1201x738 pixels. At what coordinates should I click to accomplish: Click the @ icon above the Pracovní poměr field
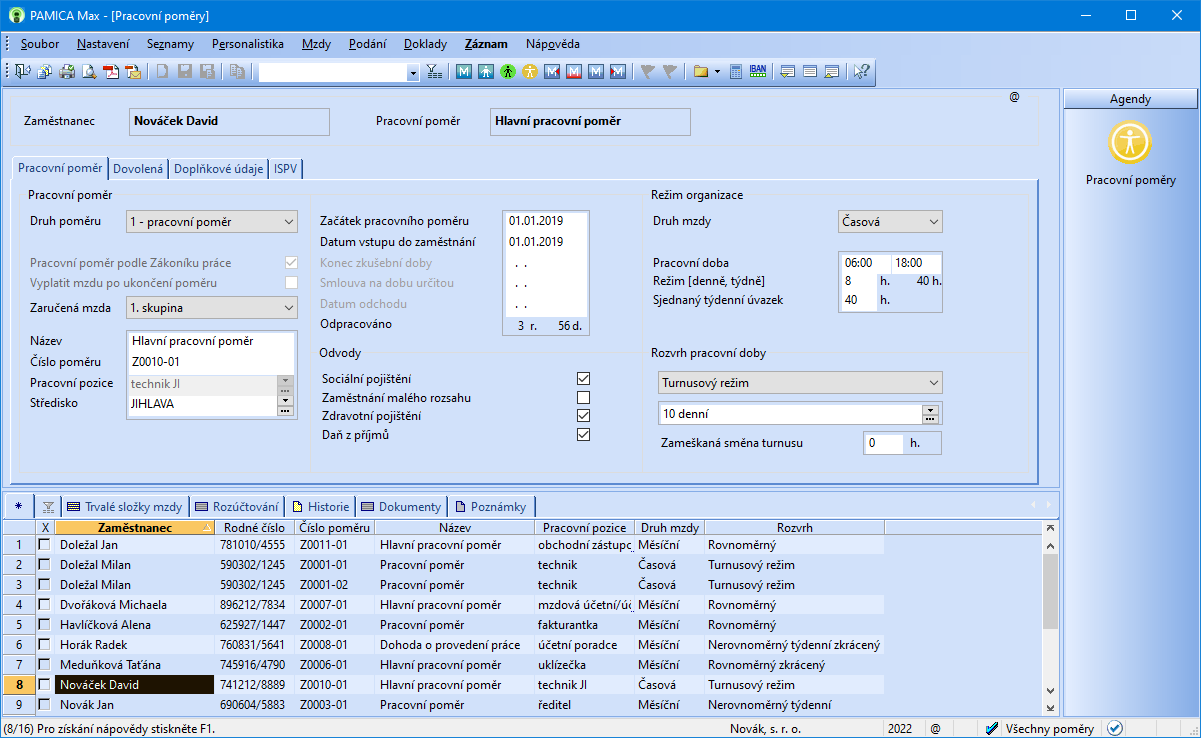tap(1014, 97)
